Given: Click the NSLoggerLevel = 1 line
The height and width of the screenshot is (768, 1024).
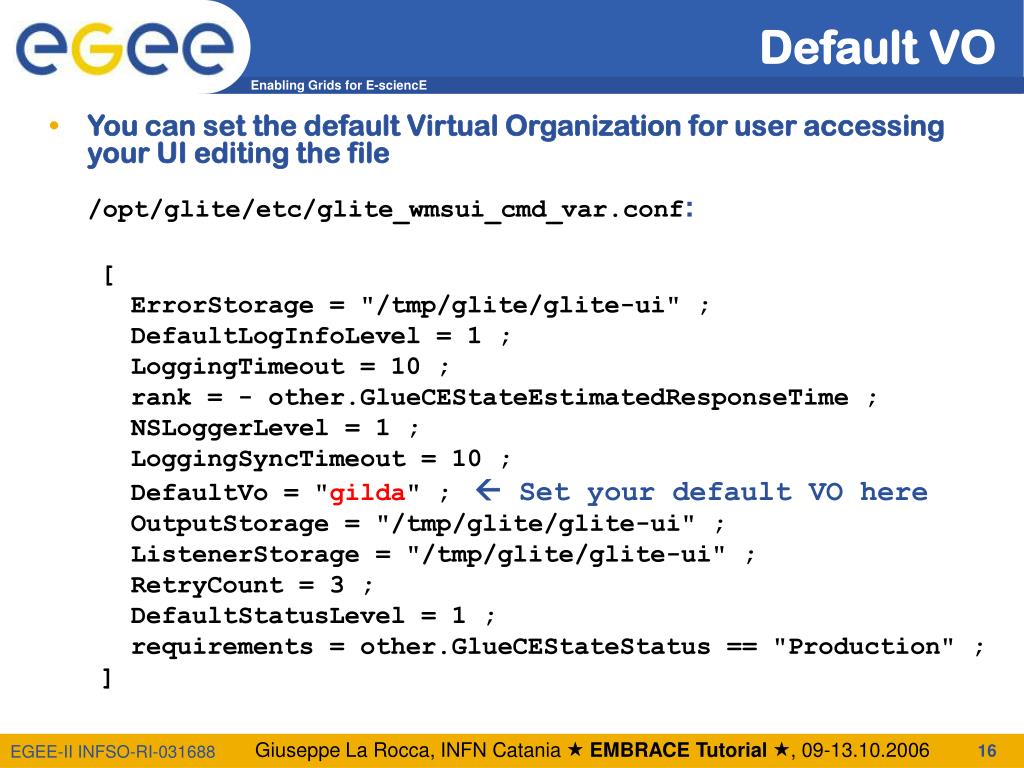Looking at the screenshot, I should tap(275, 428).
